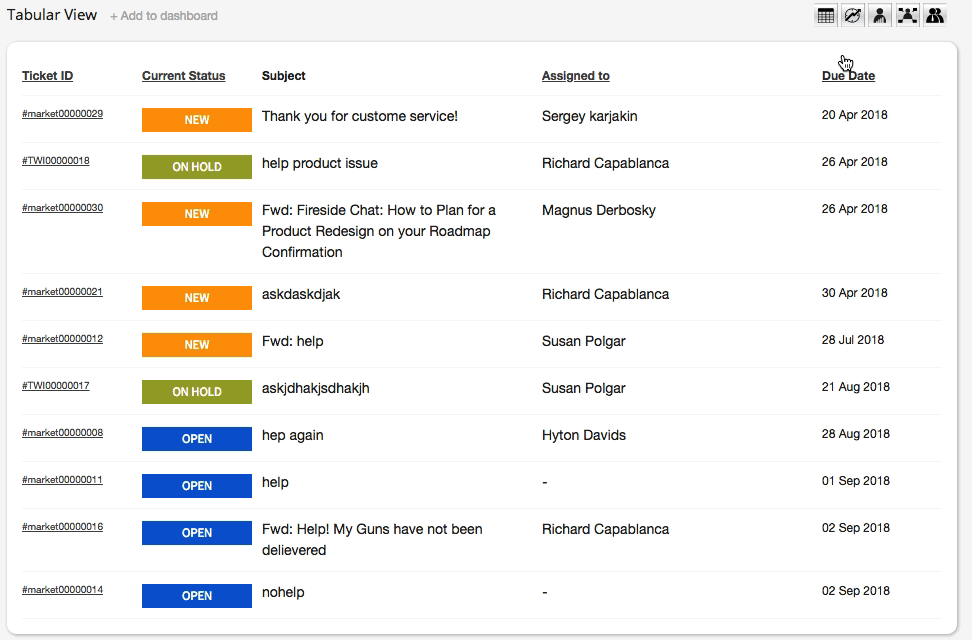Select the single agent view icon
The width and height of the screenshot is (972, 640).
tap(879, 15)
